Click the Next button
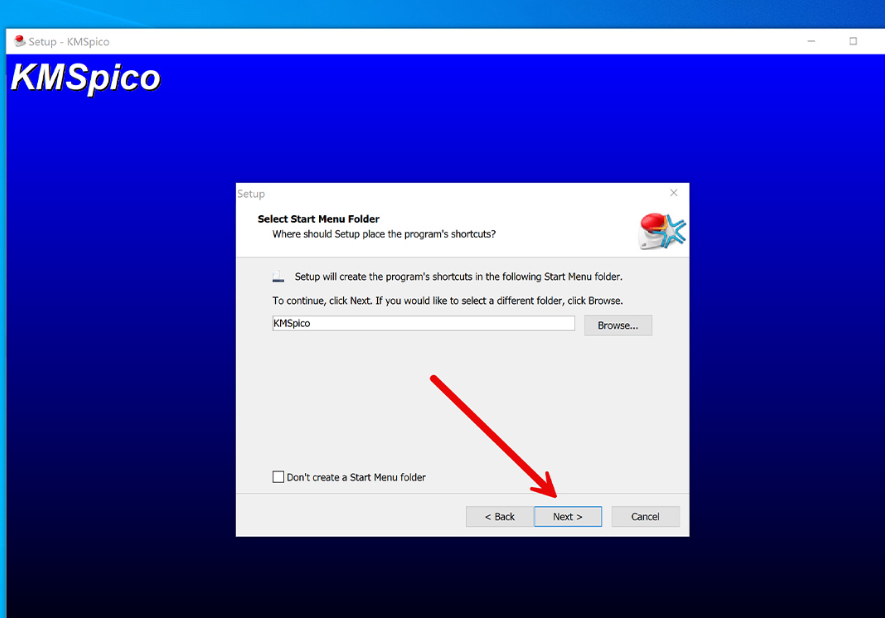This screenshot has height=618, width=885. [567, 516]
